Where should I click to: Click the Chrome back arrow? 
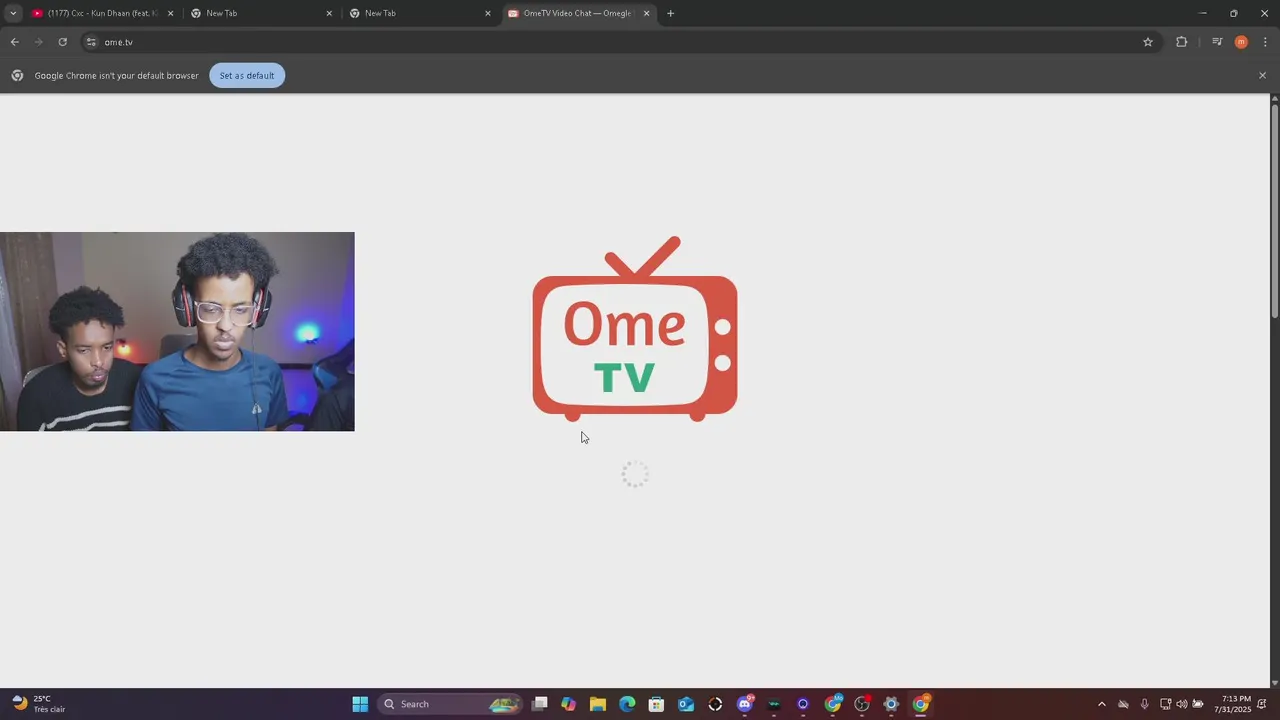tap(15, 42)
